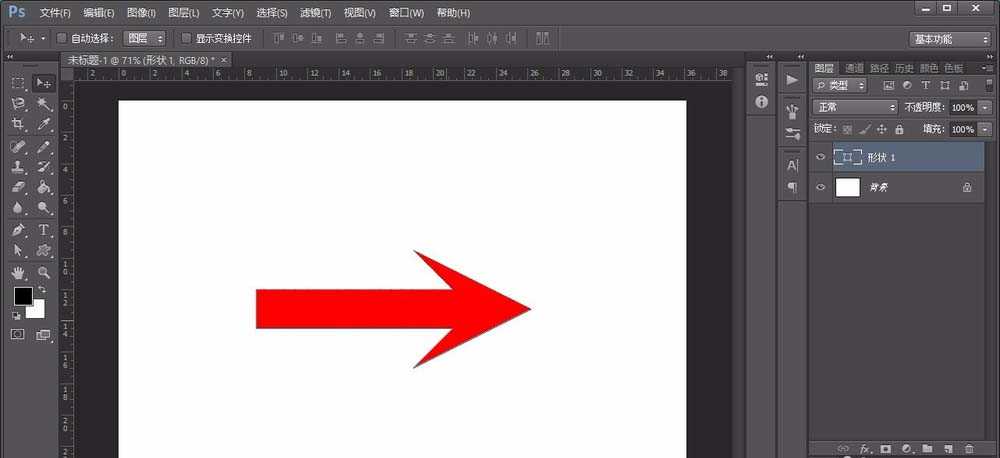This screenshot has height=458, width=1000.
Task: Toggle Quick Mask mode
Action: (18, 334)
